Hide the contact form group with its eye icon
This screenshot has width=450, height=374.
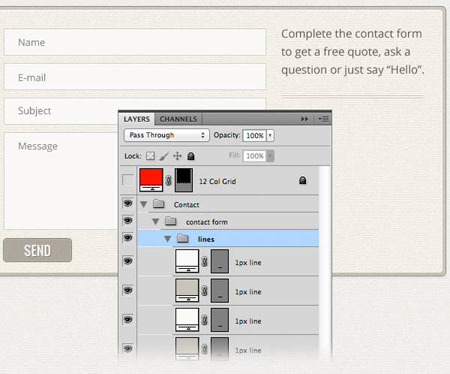click(x=128, y=220)
